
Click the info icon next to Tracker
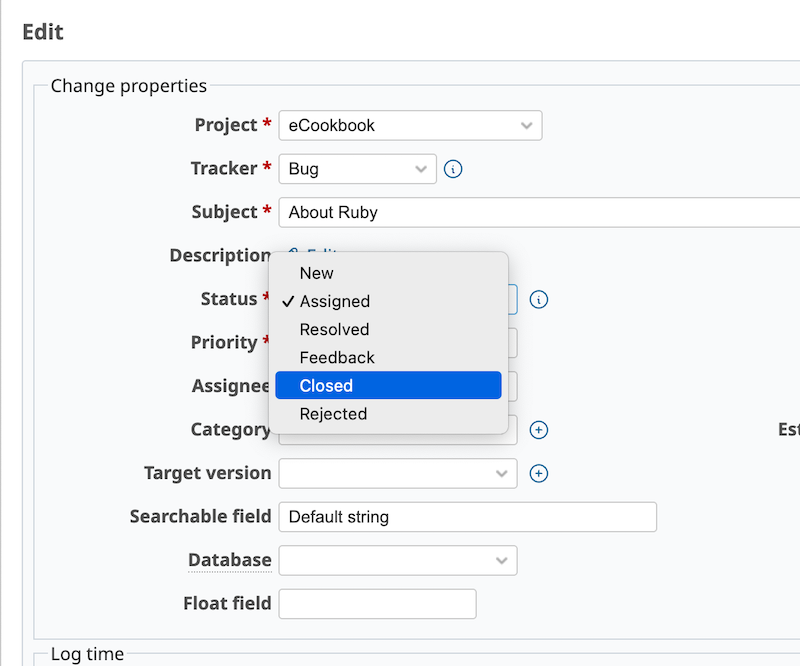point(453,169)
